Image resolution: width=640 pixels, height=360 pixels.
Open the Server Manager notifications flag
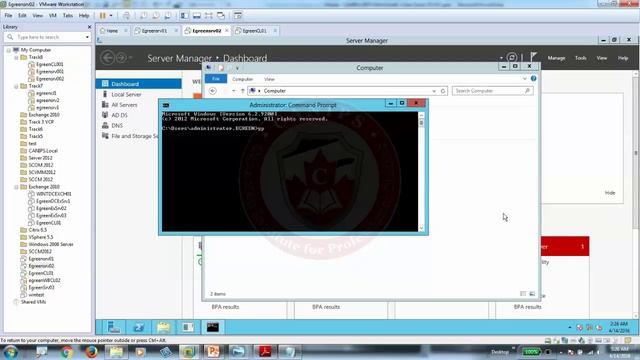click(533, 57)
